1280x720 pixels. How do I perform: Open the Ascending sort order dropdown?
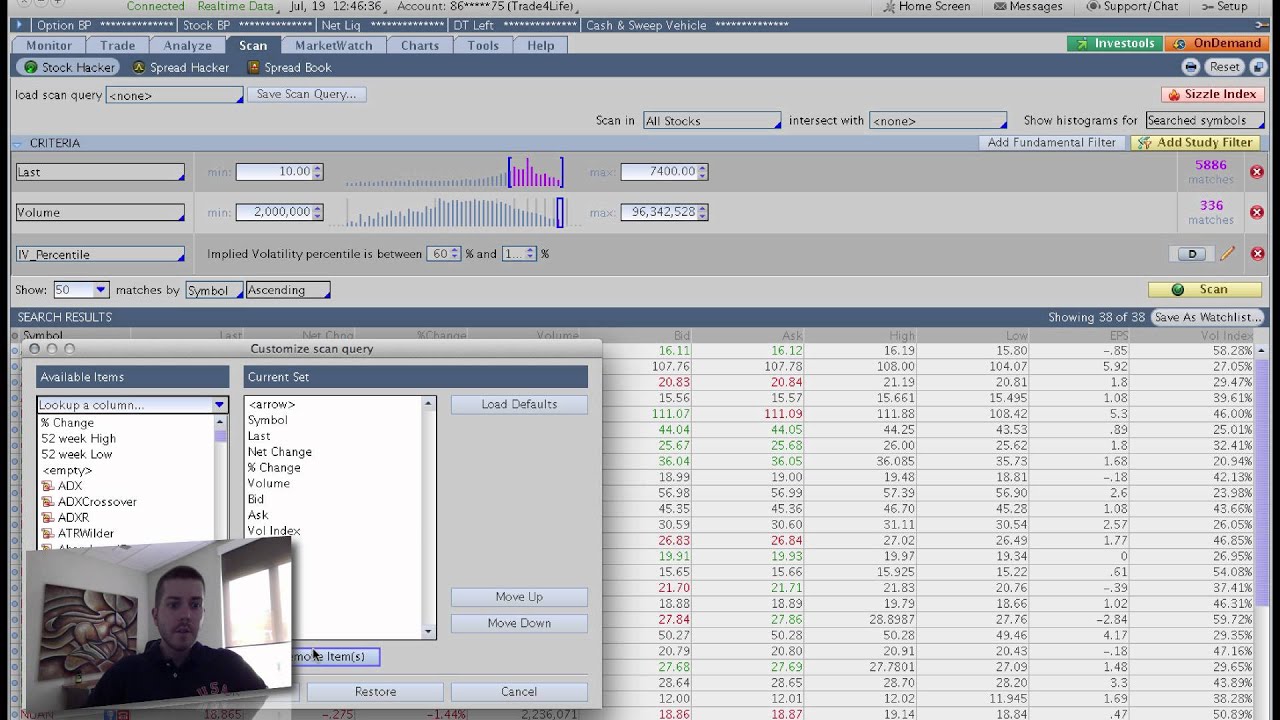[x=288, y=290]
